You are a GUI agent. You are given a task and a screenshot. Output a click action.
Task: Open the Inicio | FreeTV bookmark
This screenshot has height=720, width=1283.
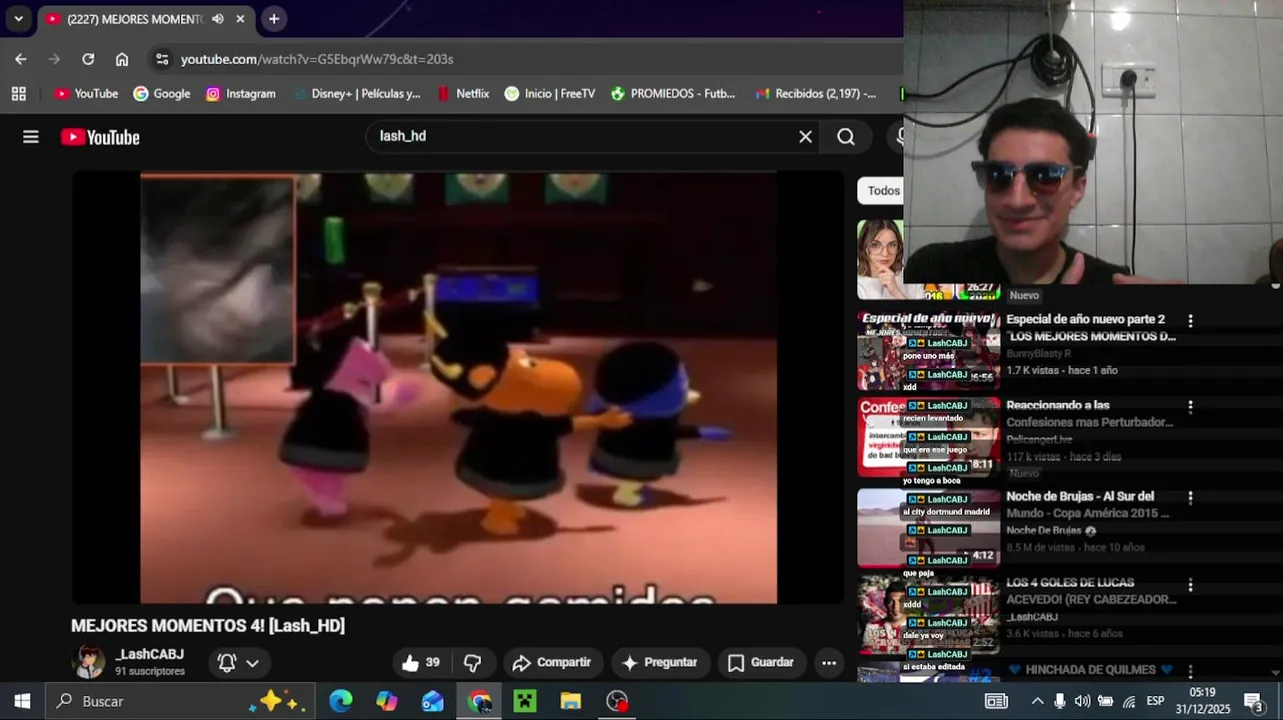click(x=550, y=93)
